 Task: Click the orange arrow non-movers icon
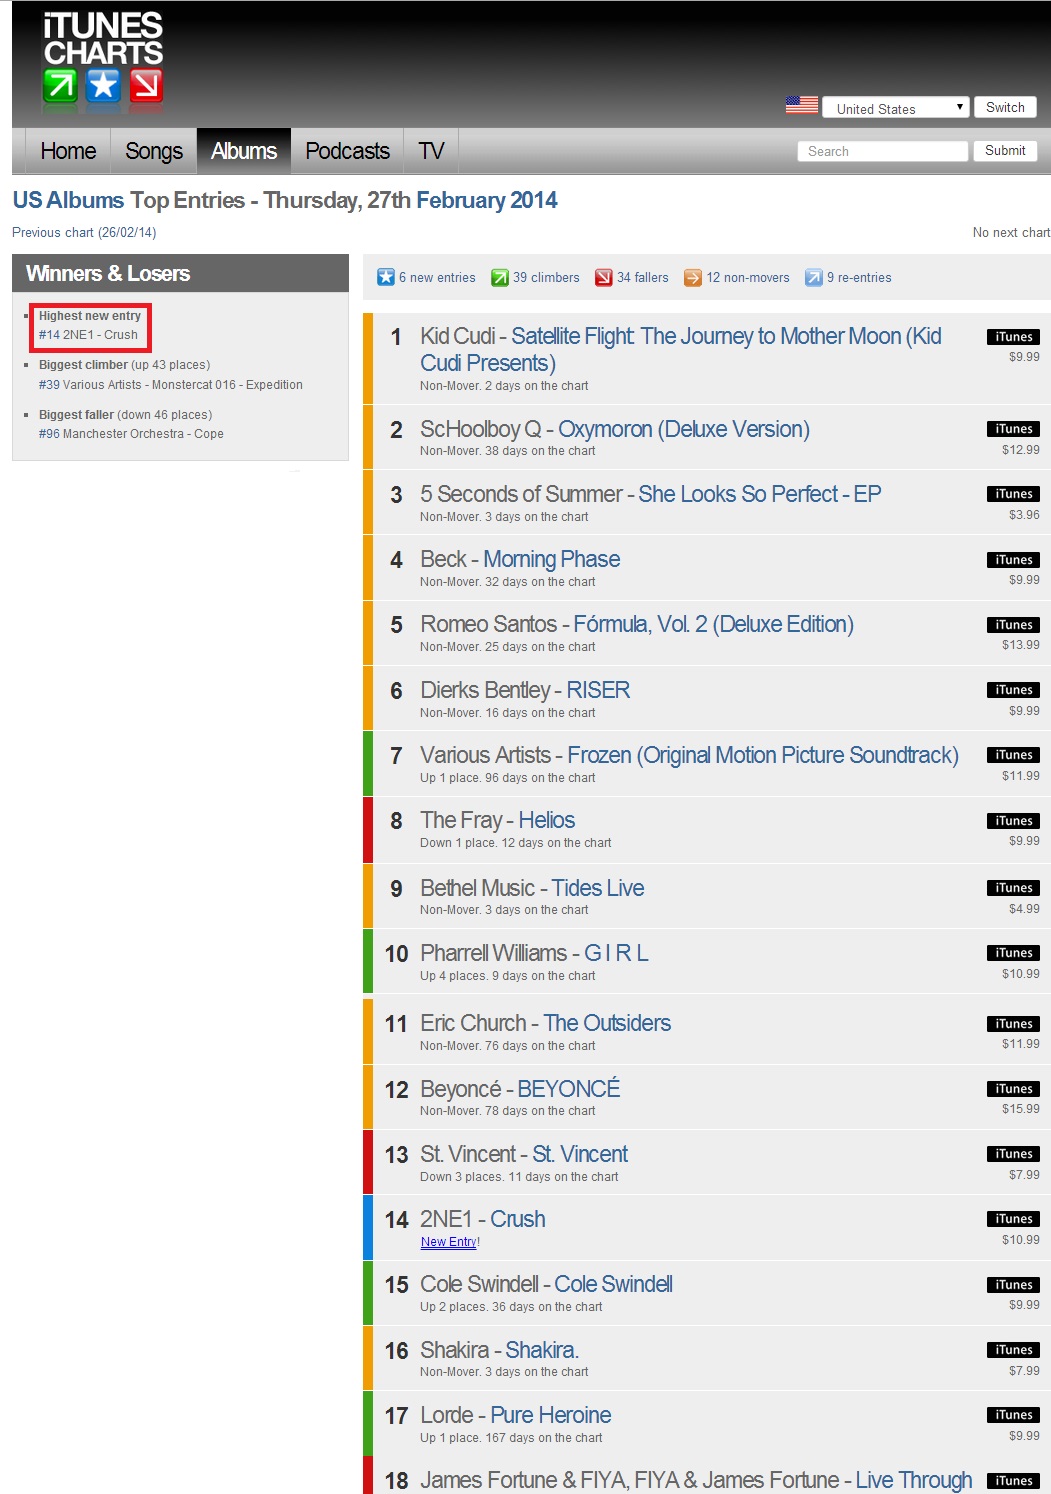692,277
